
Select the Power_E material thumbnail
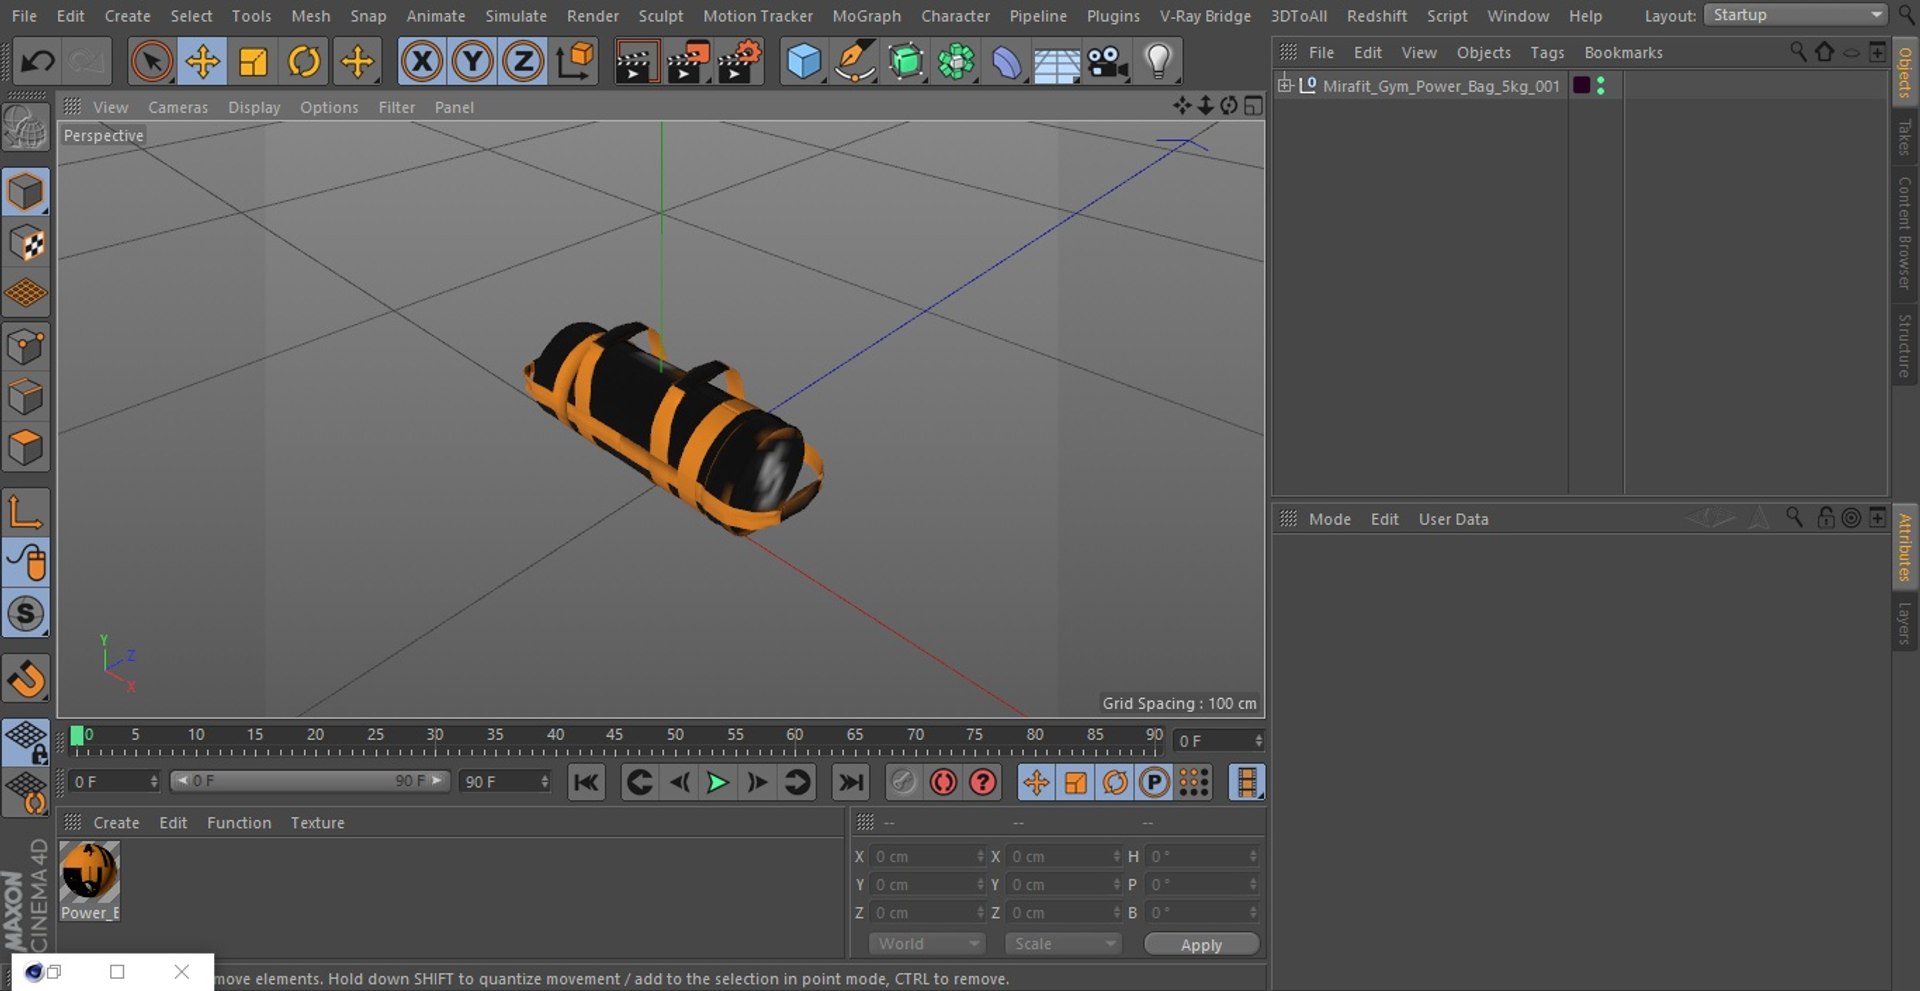[89, 881]
